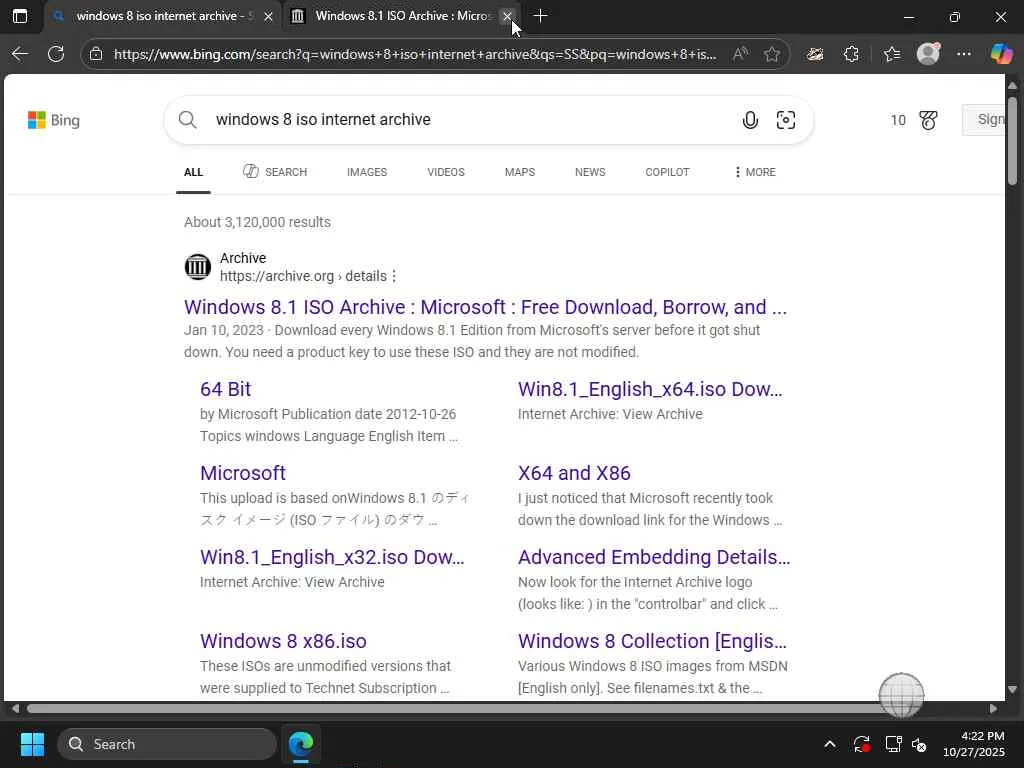This screenshot has width=1024, height=768.
Task: Open options menu beside archive.org details
Action: [x=394, y=276]
